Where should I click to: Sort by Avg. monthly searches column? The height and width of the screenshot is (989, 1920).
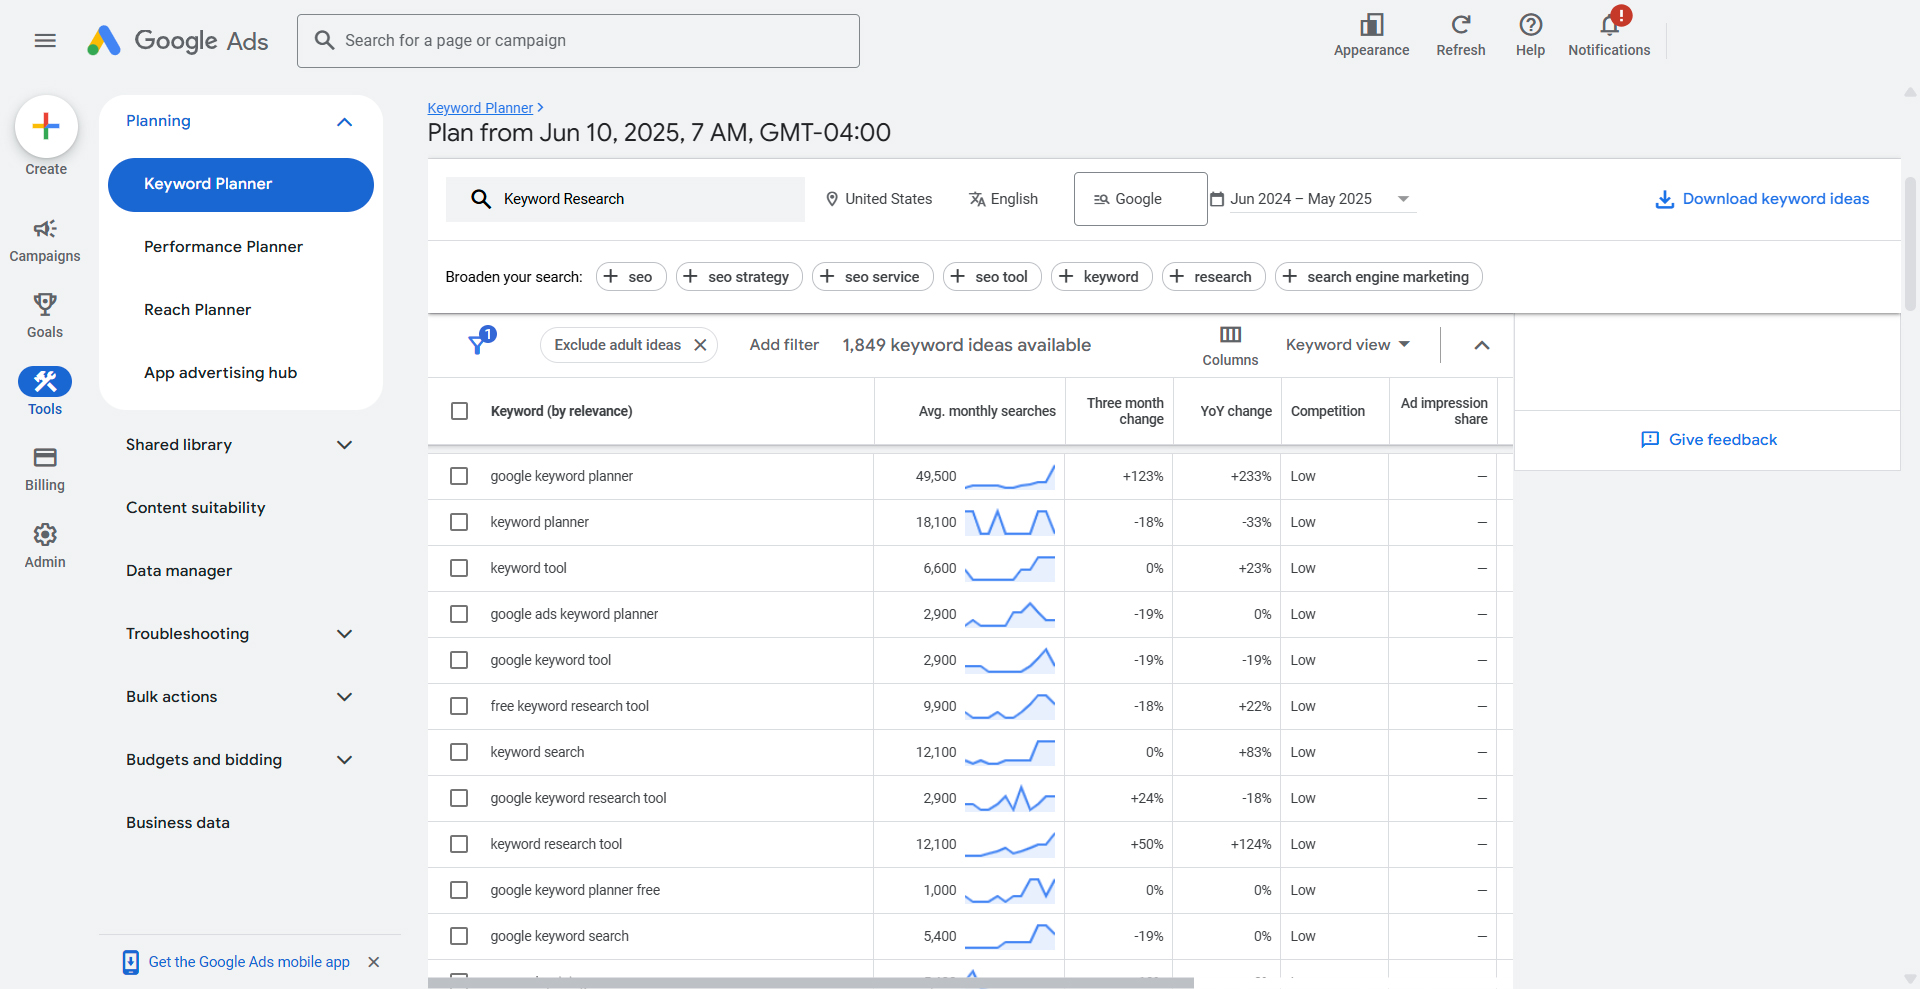(987, 411)
